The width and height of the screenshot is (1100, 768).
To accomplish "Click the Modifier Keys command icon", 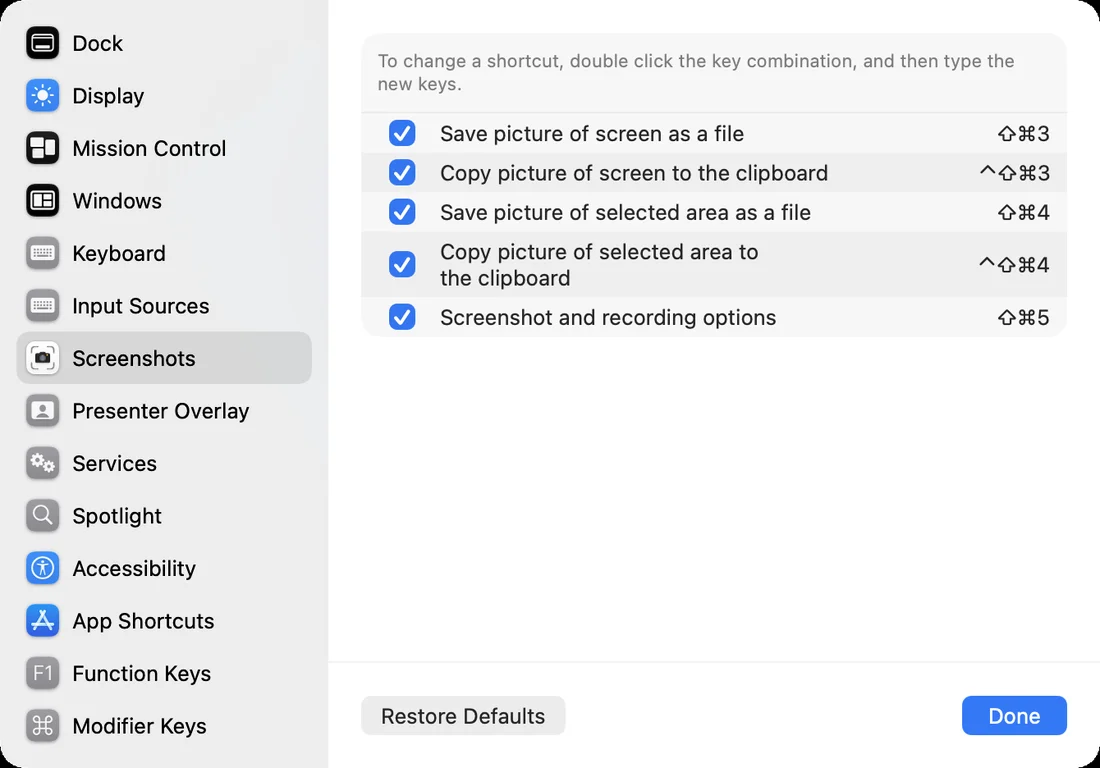I will (43, 725).
